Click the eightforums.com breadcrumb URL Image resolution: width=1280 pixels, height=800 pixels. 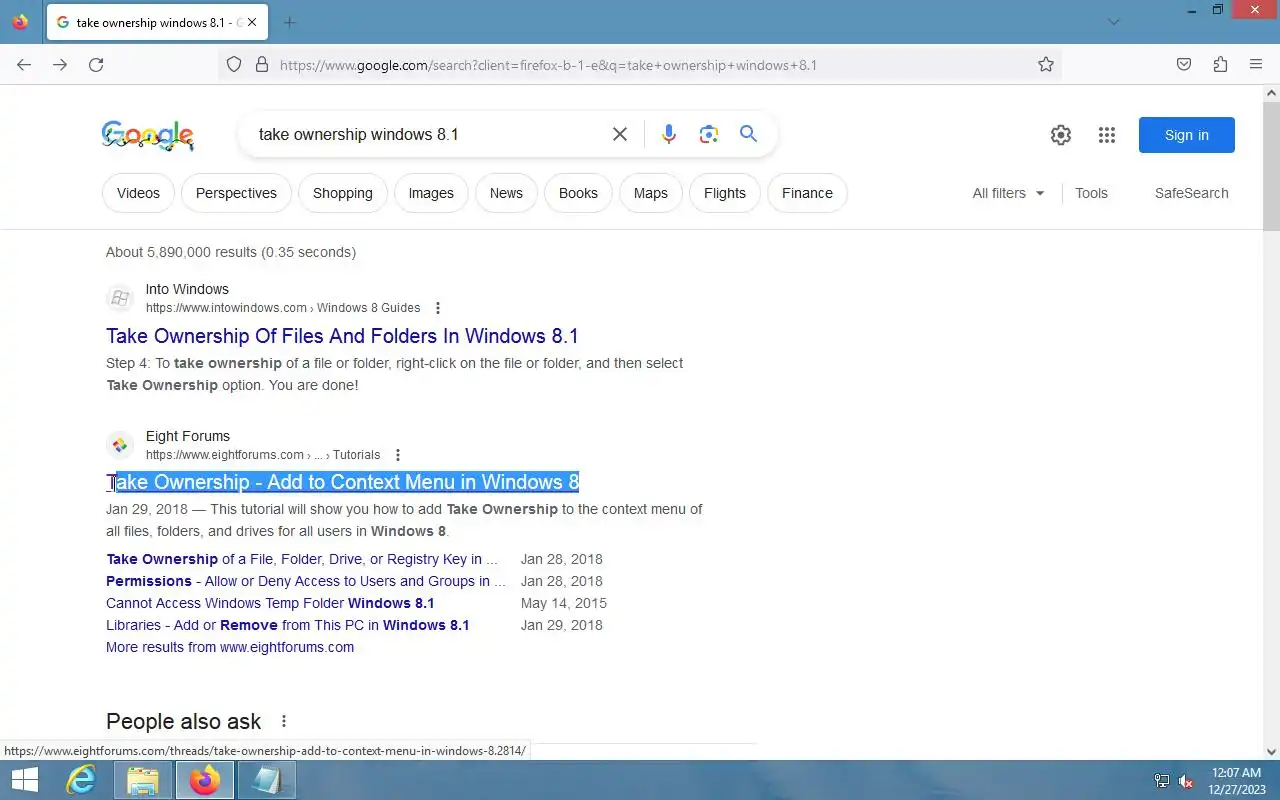pos(263,455)
